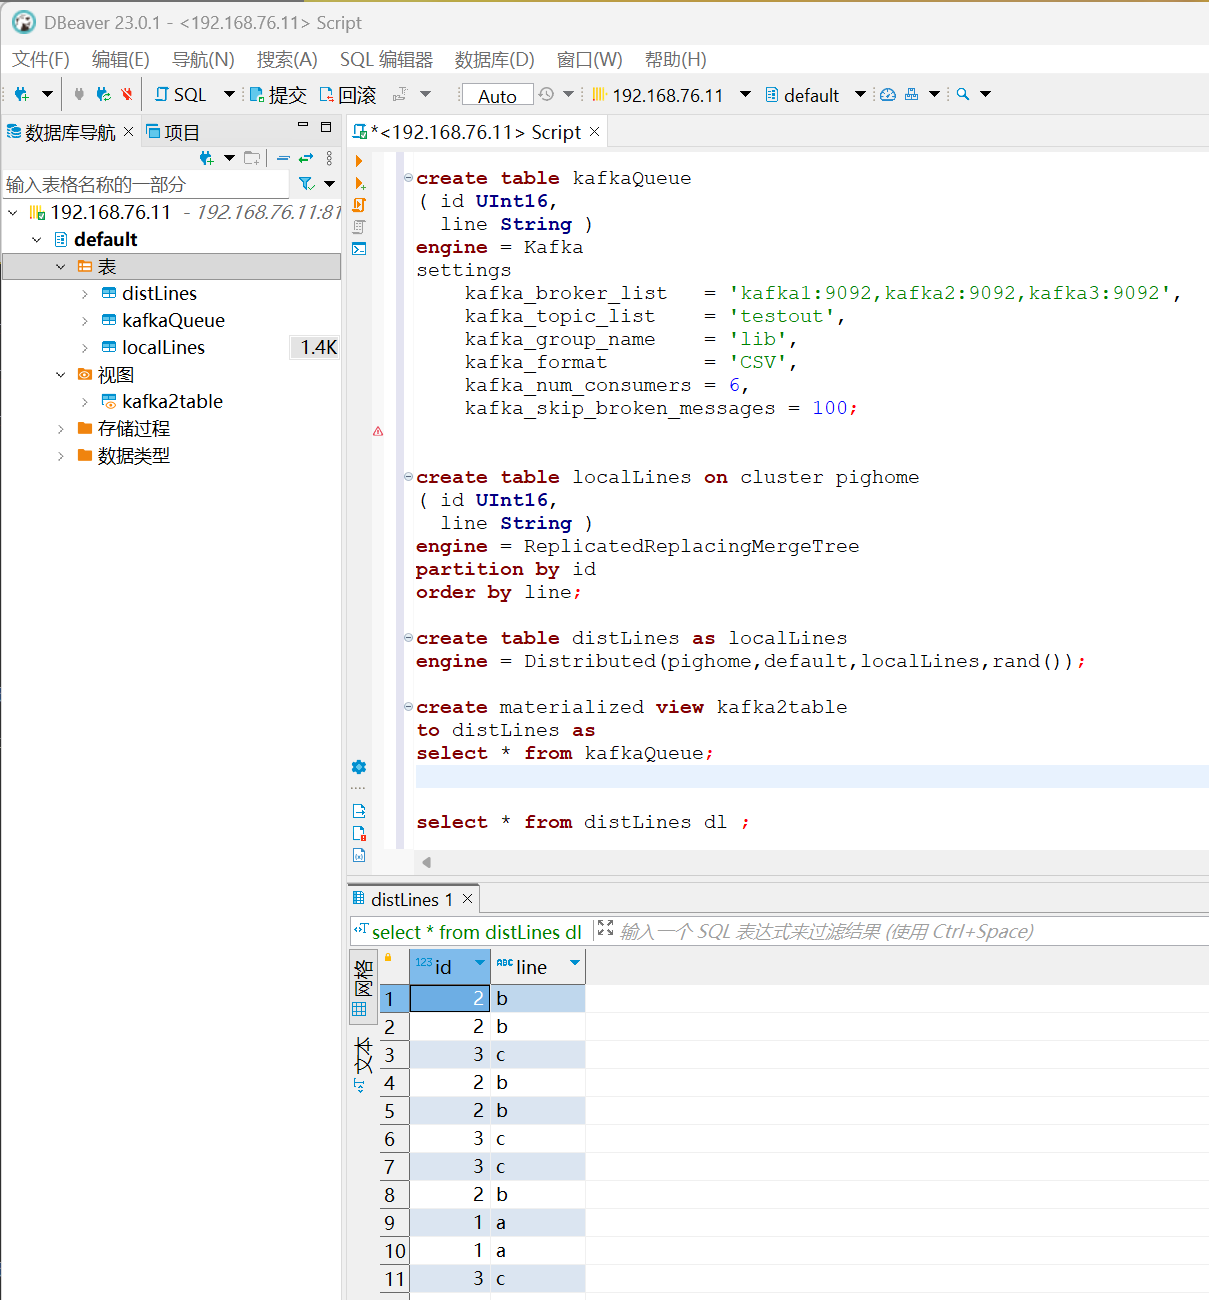Click the new database connection plug icon
Screen dimensions: 1209x1300
point(21,94)
